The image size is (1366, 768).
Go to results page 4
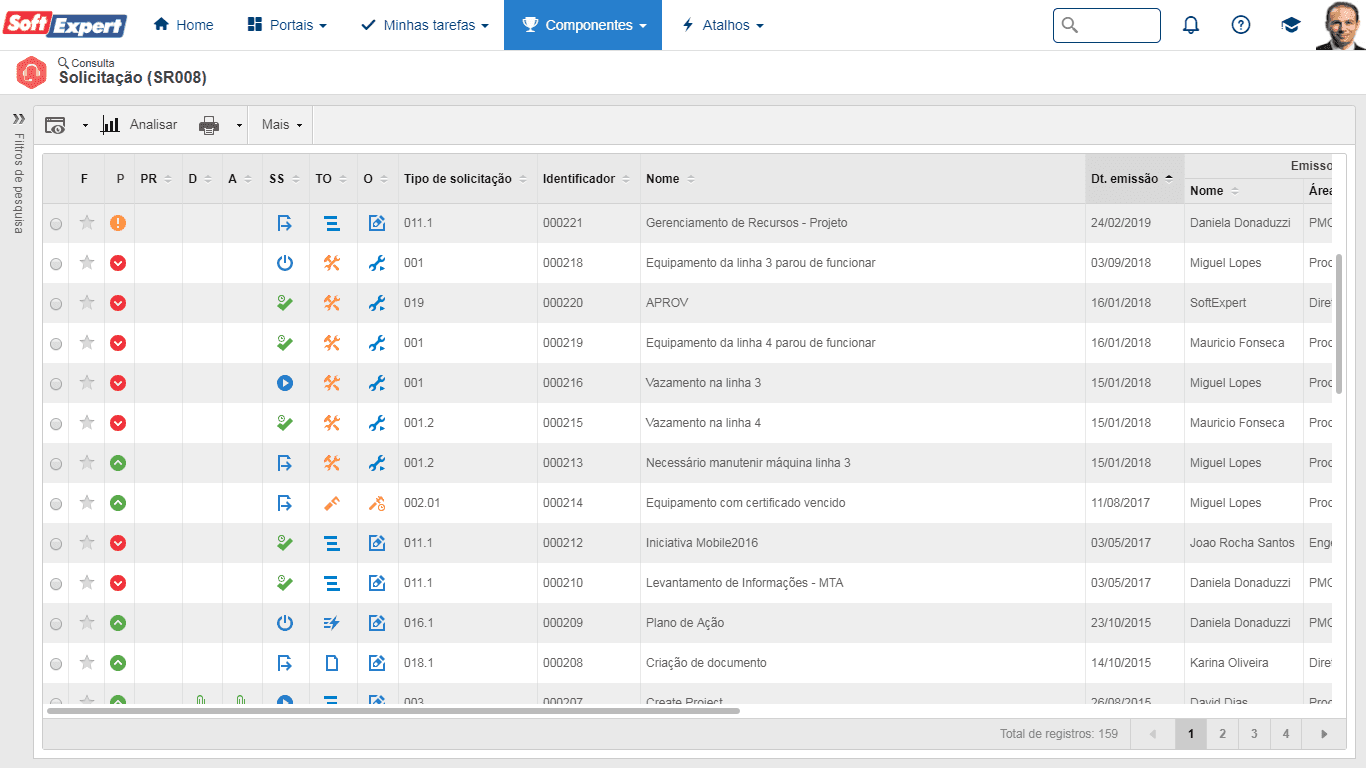click(x=1286, y=734)
